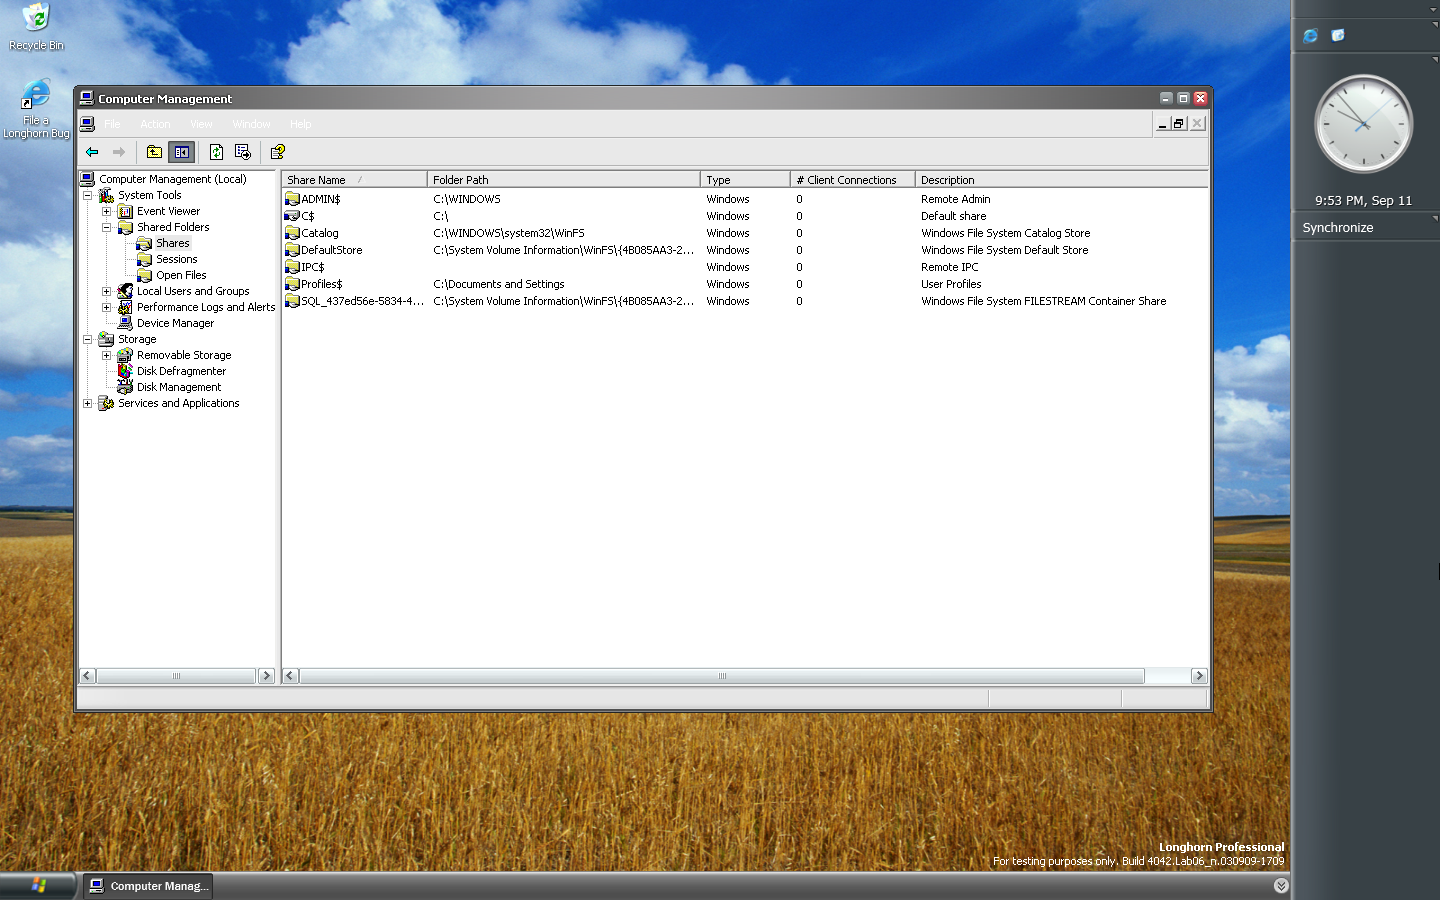This screenshot has height=900, width=1440.
Task: Open the File a Longhorn Bug shortcut
Action: click(x=36, y=109)
